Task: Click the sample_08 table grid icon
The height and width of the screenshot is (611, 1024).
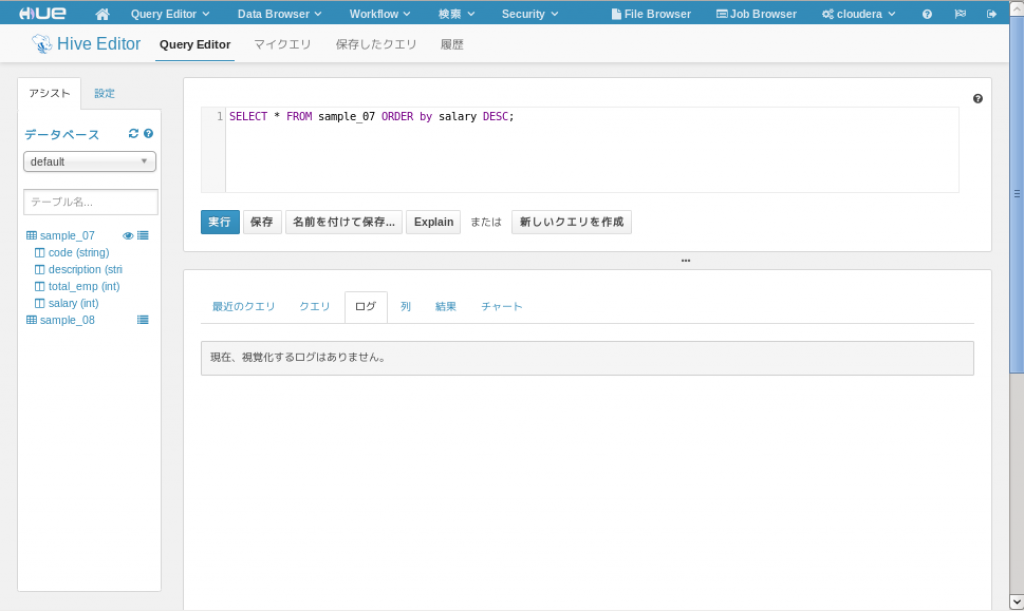Action: tap(31, 320)
